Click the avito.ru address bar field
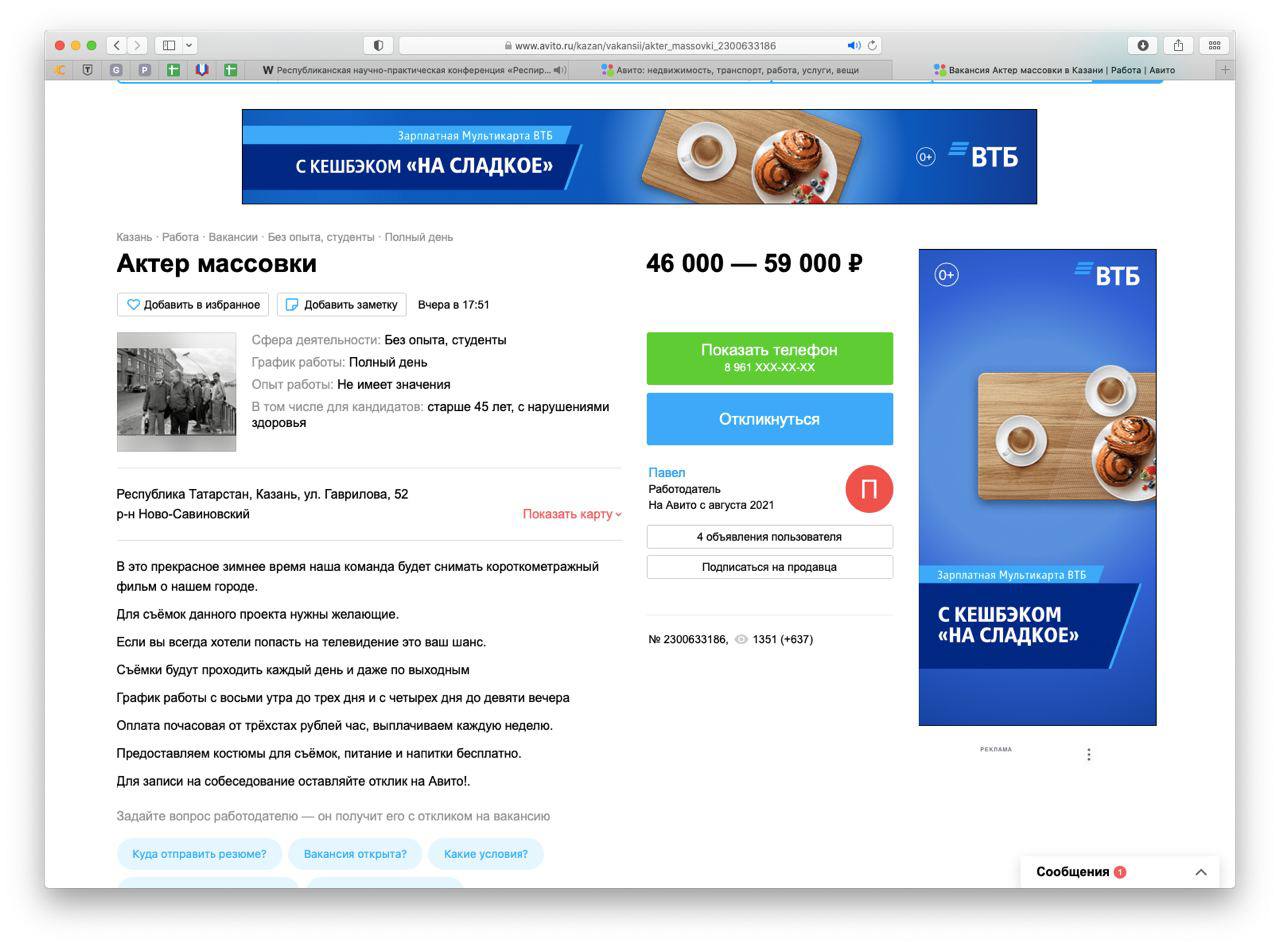 coord(640,45)
